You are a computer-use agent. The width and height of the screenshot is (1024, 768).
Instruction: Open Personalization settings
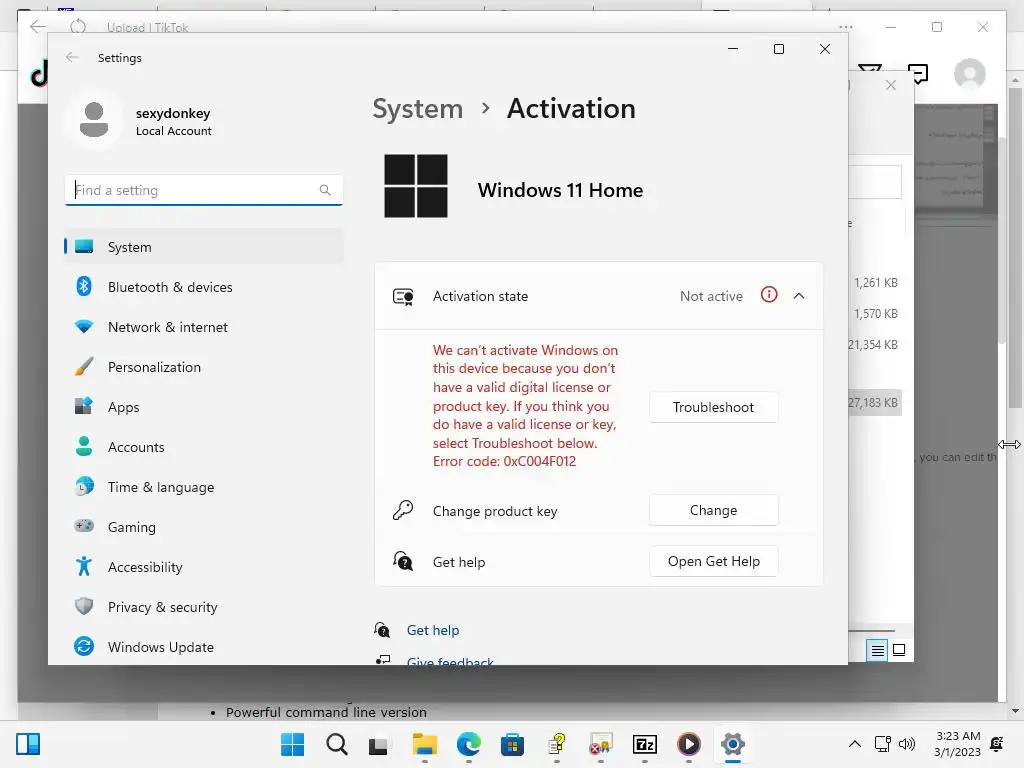click(x=204, y=367)
